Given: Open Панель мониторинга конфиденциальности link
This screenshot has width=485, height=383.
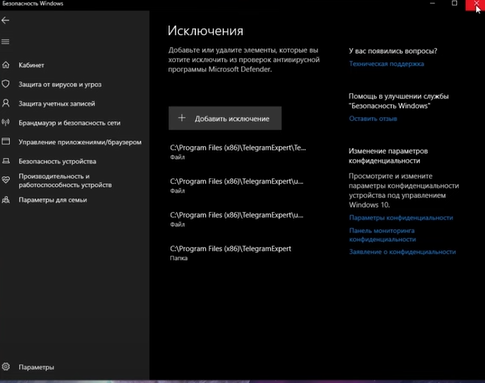Looking at the screenshot, I should pos(382,235).
